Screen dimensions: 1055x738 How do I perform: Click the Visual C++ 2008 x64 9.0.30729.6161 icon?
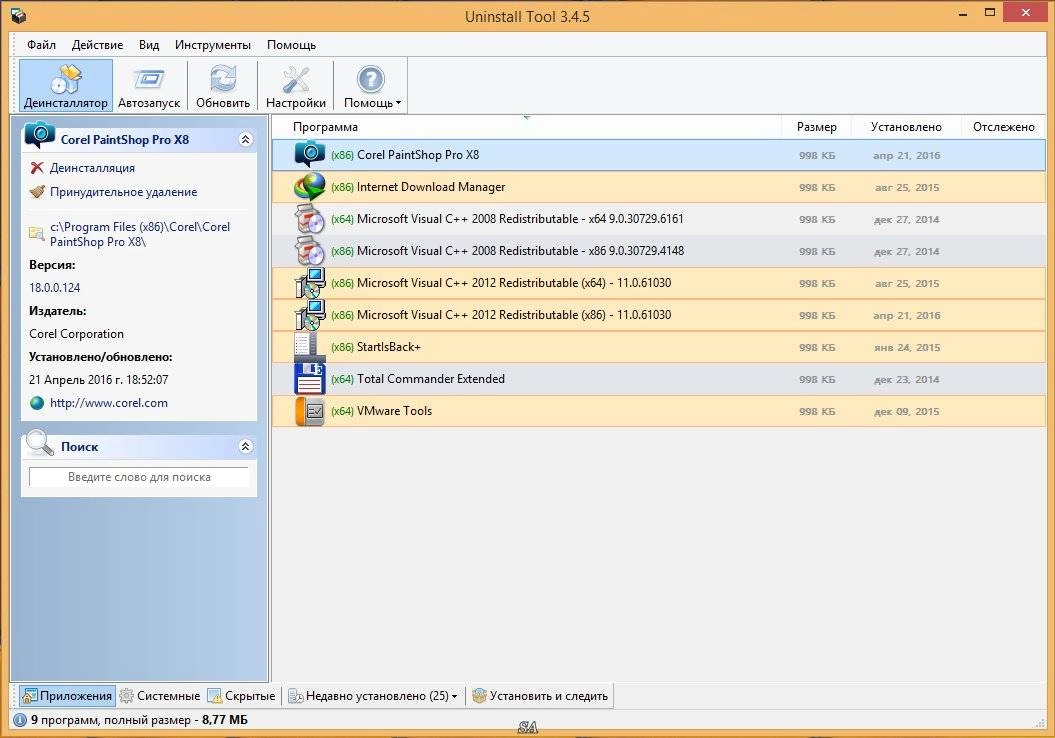(310, 219)
